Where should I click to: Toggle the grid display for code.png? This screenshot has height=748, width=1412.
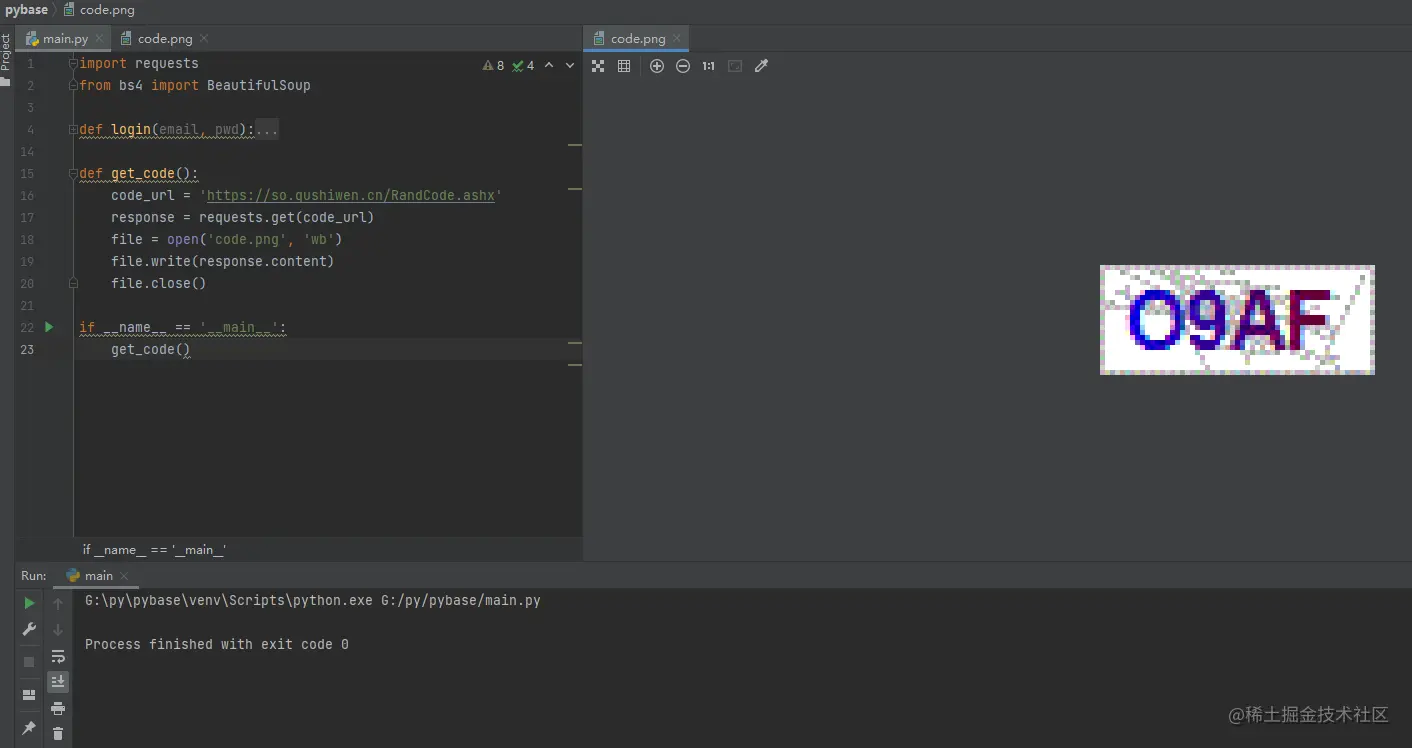pos(624,66)
